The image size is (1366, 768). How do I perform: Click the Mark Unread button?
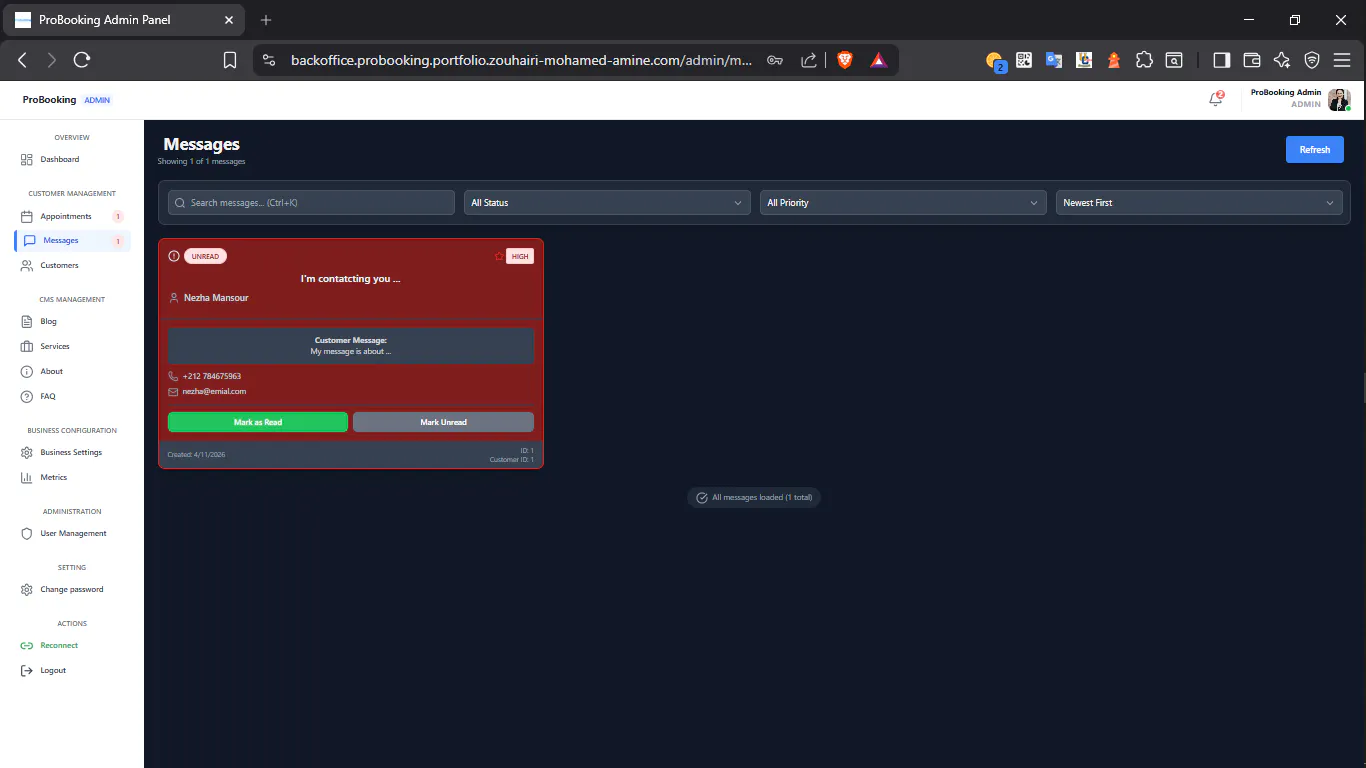click(x=443, y=422)
